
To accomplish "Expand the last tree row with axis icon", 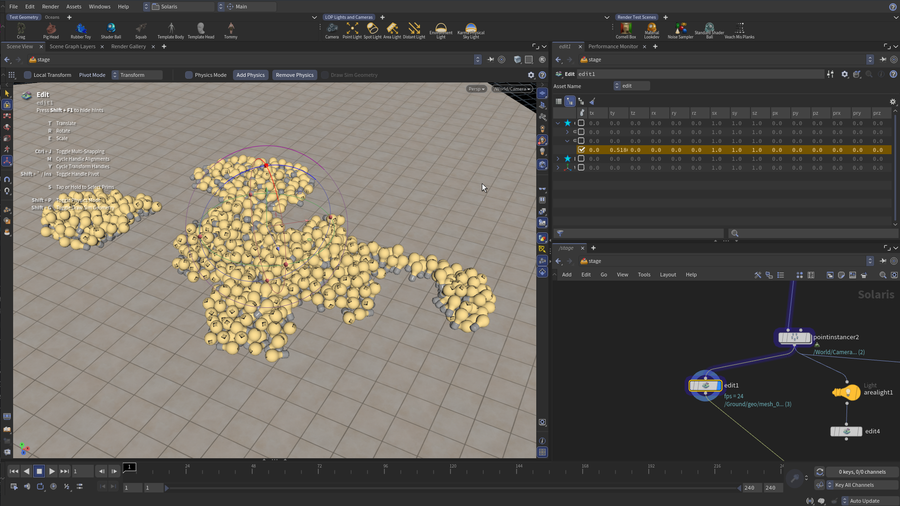I will [x=557, y=168].
